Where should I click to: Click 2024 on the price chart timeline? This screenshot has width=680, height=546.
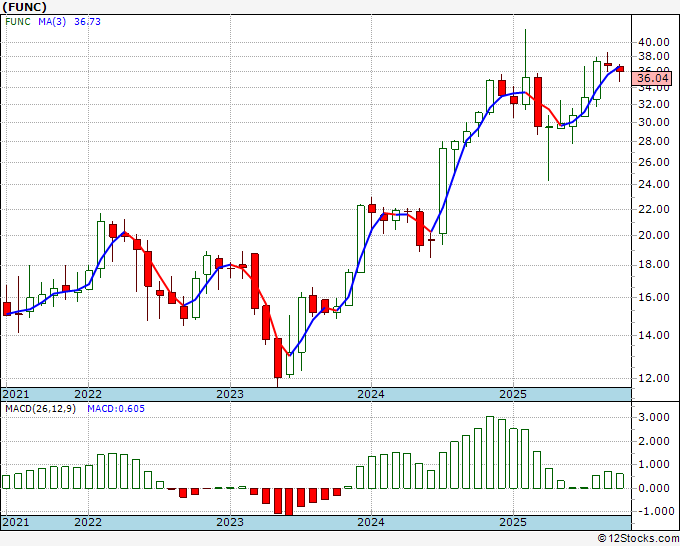[371, 394]
